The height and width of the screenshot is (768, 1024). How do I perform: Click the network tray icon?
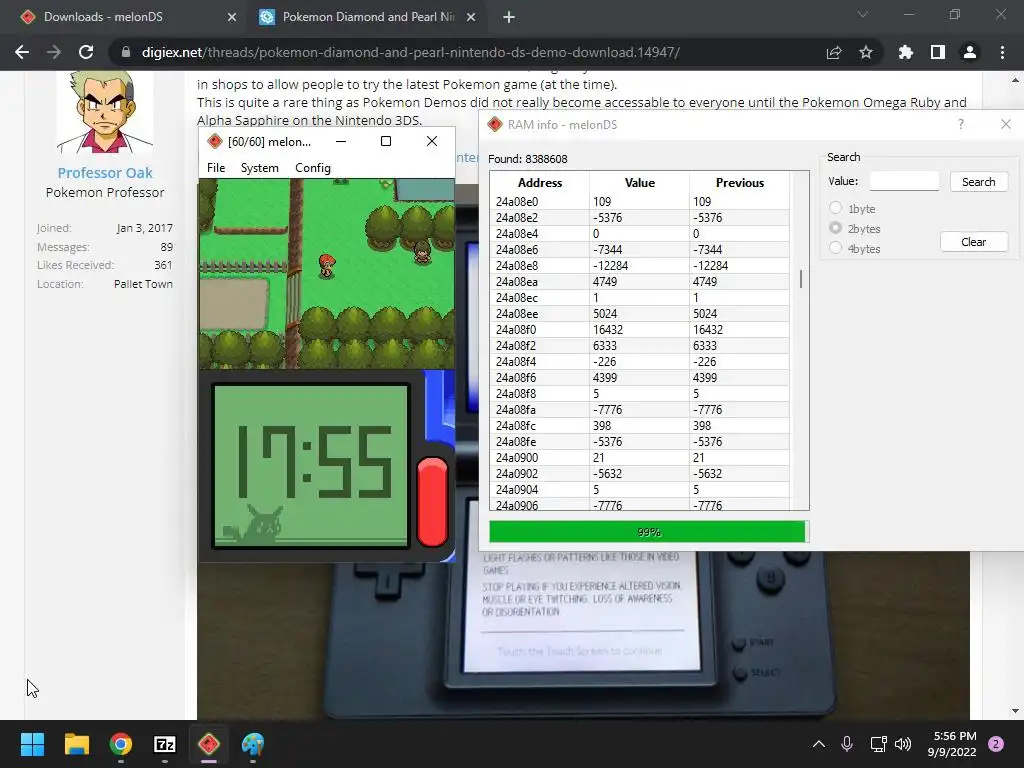tap(878, 744)
